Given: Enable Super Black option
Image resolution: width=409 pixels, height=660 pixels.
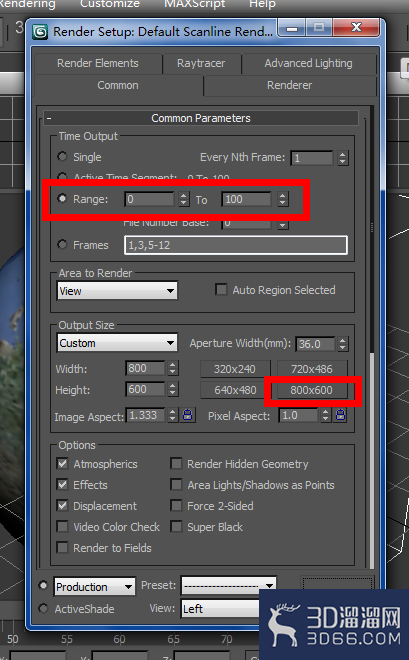Looking at the screenshot, I should pos(176,527).
